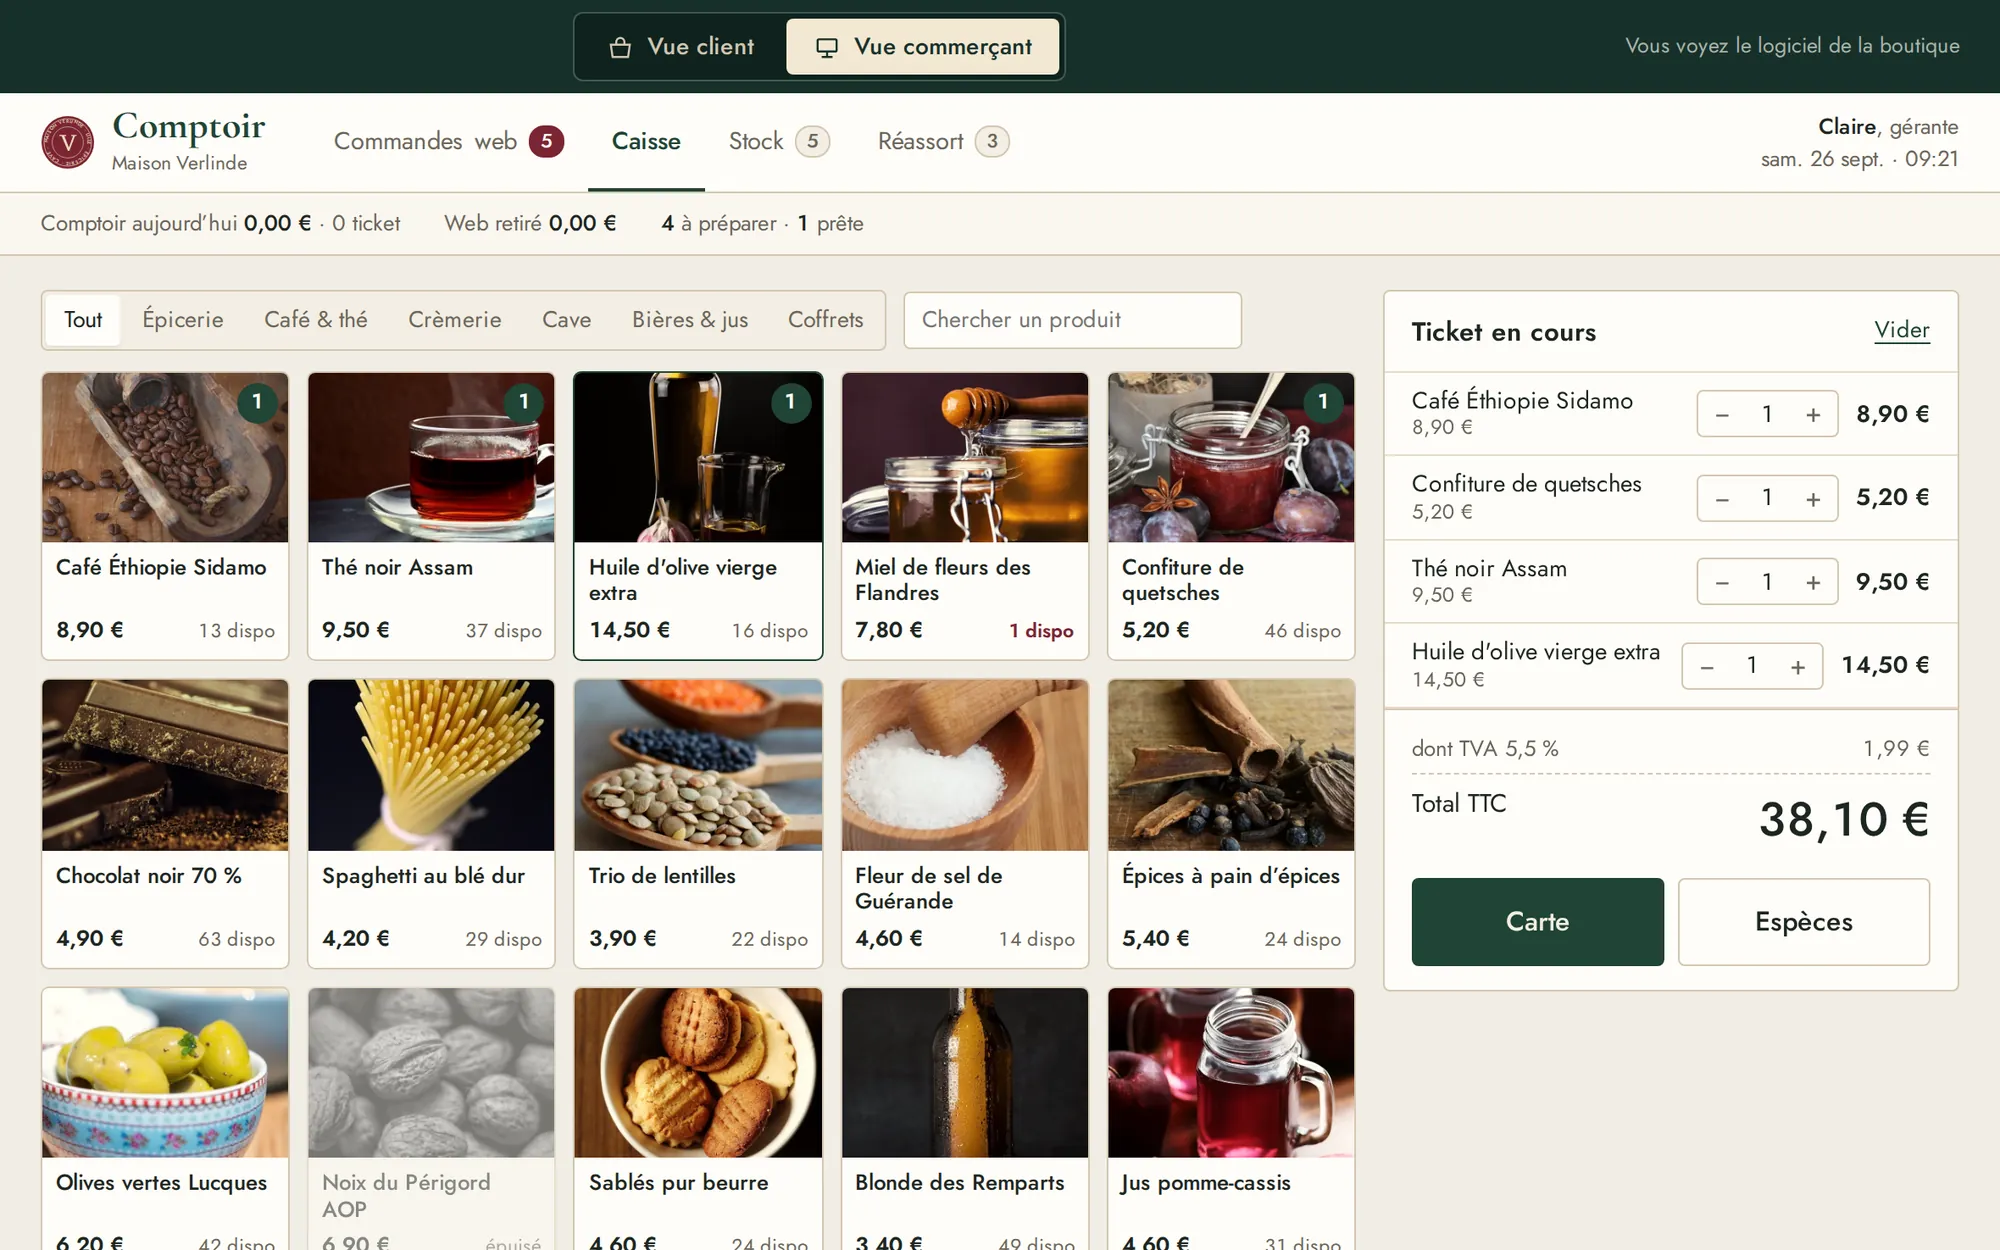
Task: Show the Café & thé category
Action: (x=316, y=320)
